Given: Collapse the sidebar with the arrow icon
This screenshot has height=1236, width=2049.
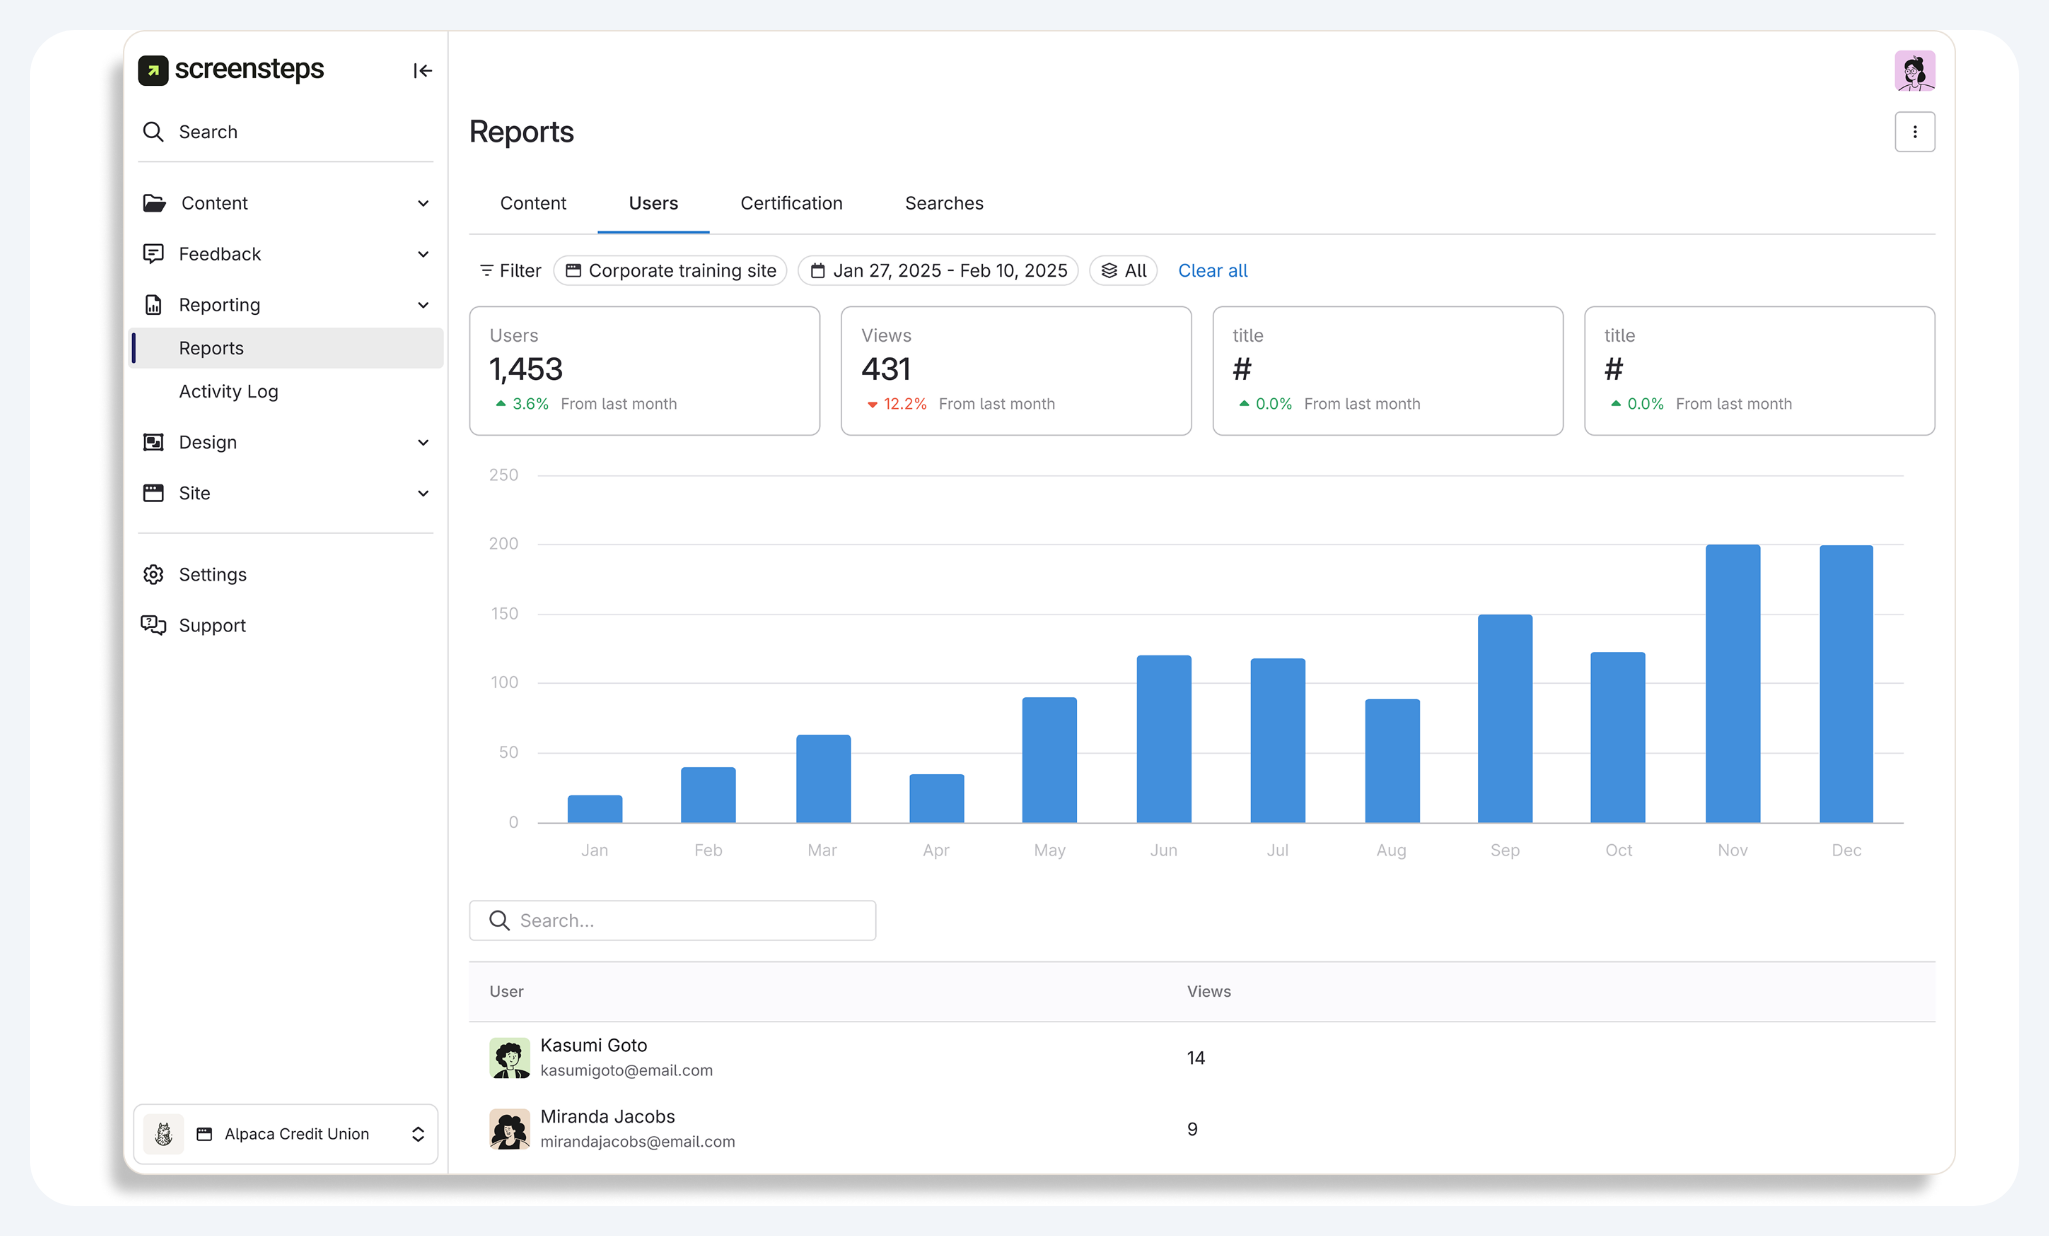Looking at the screenshot, I should tap(422, 71).
